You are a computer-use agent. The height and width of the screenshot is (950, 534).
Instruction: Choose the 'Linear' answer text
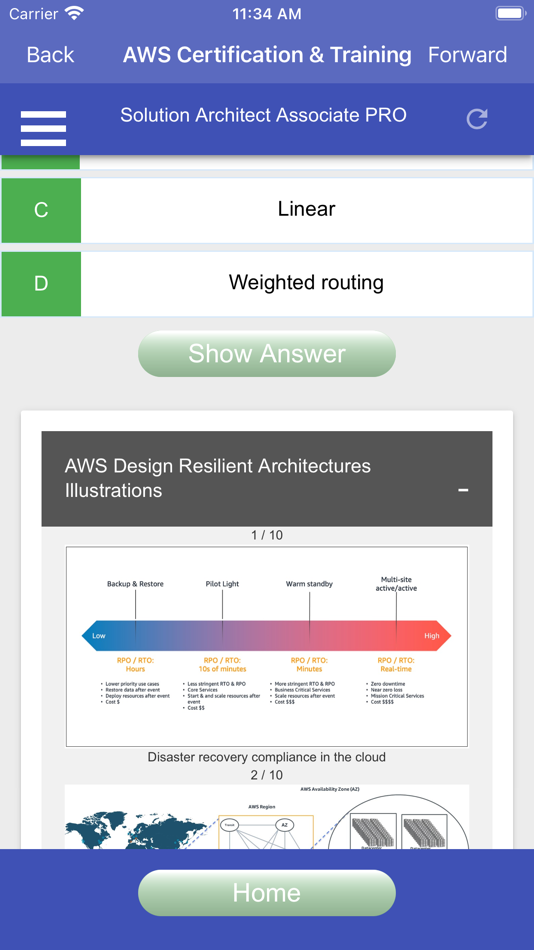tap(306, 209)
